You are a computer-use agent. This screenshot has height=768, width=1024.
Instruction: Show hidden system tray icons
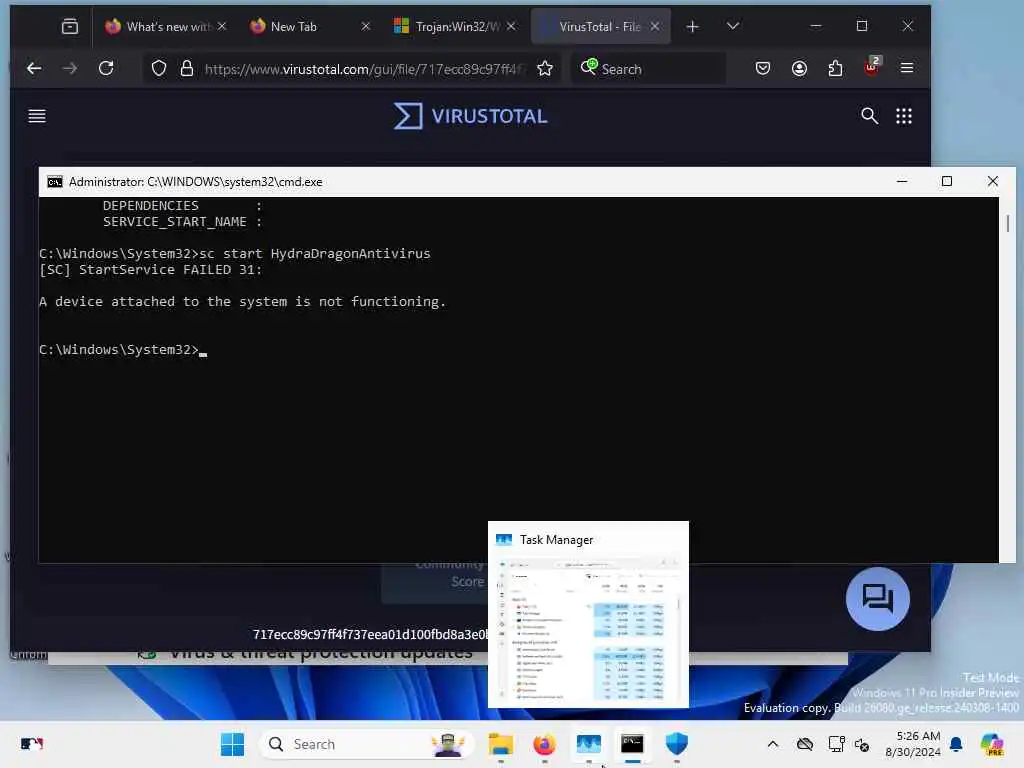pos(773,744)
